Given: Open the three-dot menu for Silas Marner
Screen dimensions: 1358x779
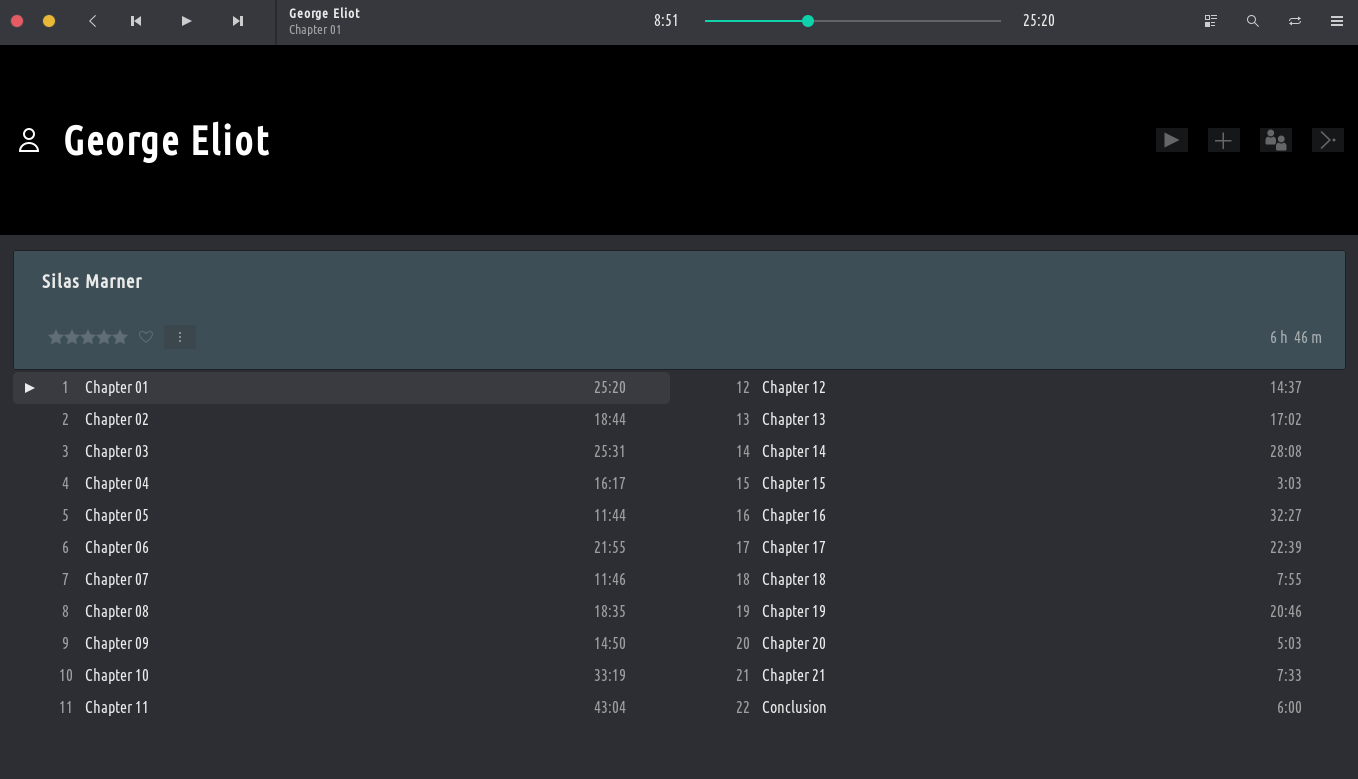Looking at the screenshot, I should (x=180, y=337).
